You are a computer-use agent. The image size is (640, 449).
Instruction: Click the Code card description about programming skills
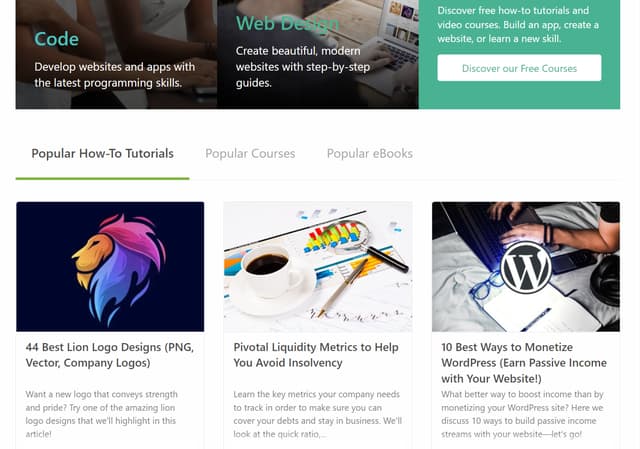click(115, 75)
